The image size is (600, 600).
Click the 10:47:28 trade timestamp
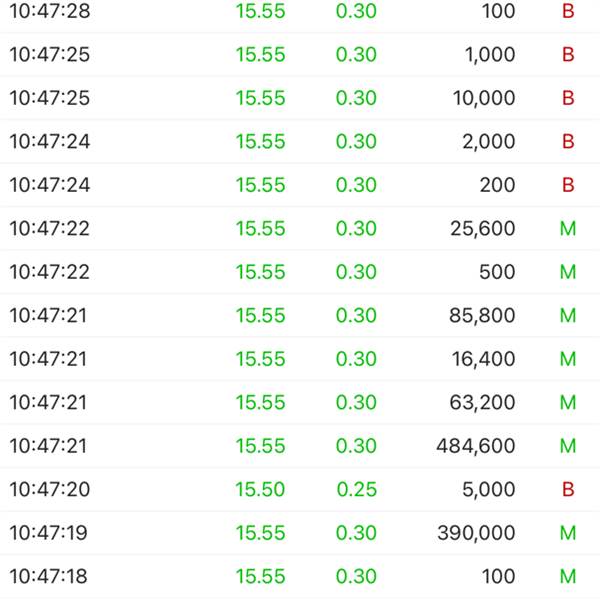(x=49, y=12)
